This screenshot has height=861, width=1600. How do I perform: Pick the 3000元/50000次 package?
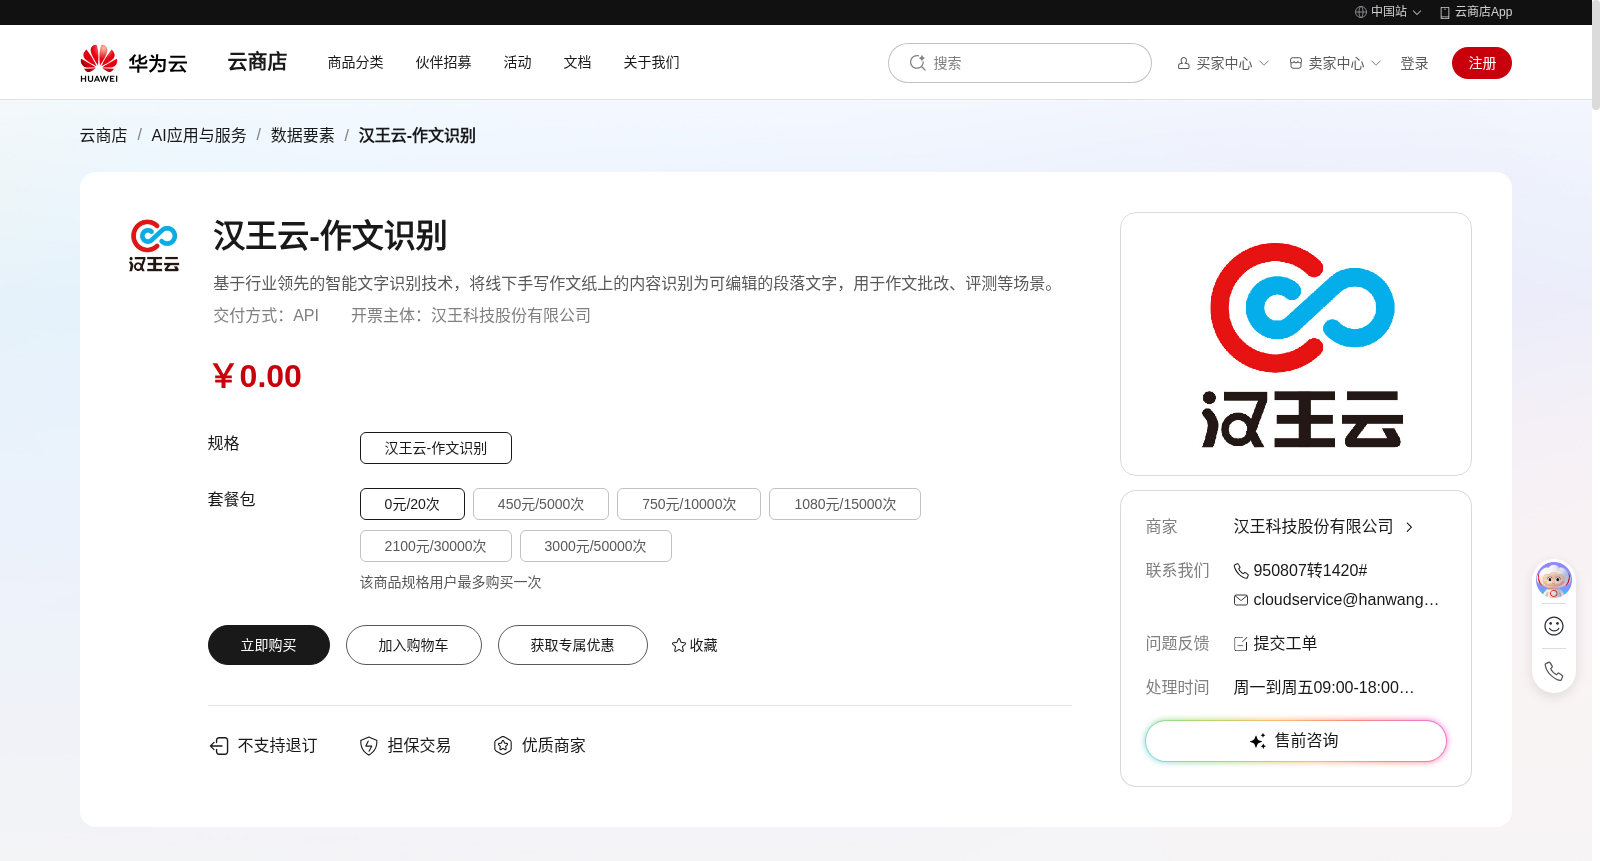pyautogui.click(x=596, y=546)
